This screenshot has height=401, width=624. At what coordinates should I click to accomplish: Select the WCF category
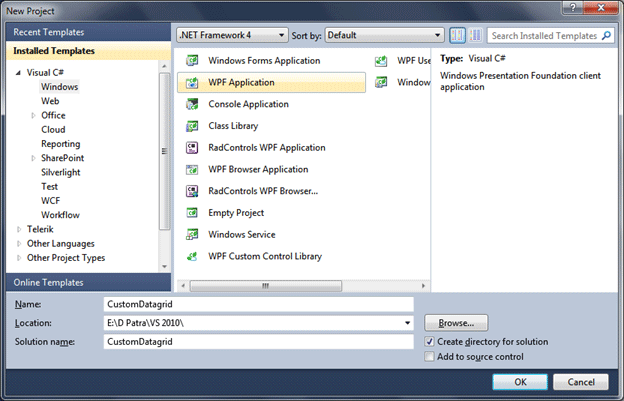[x=51, y=201]
